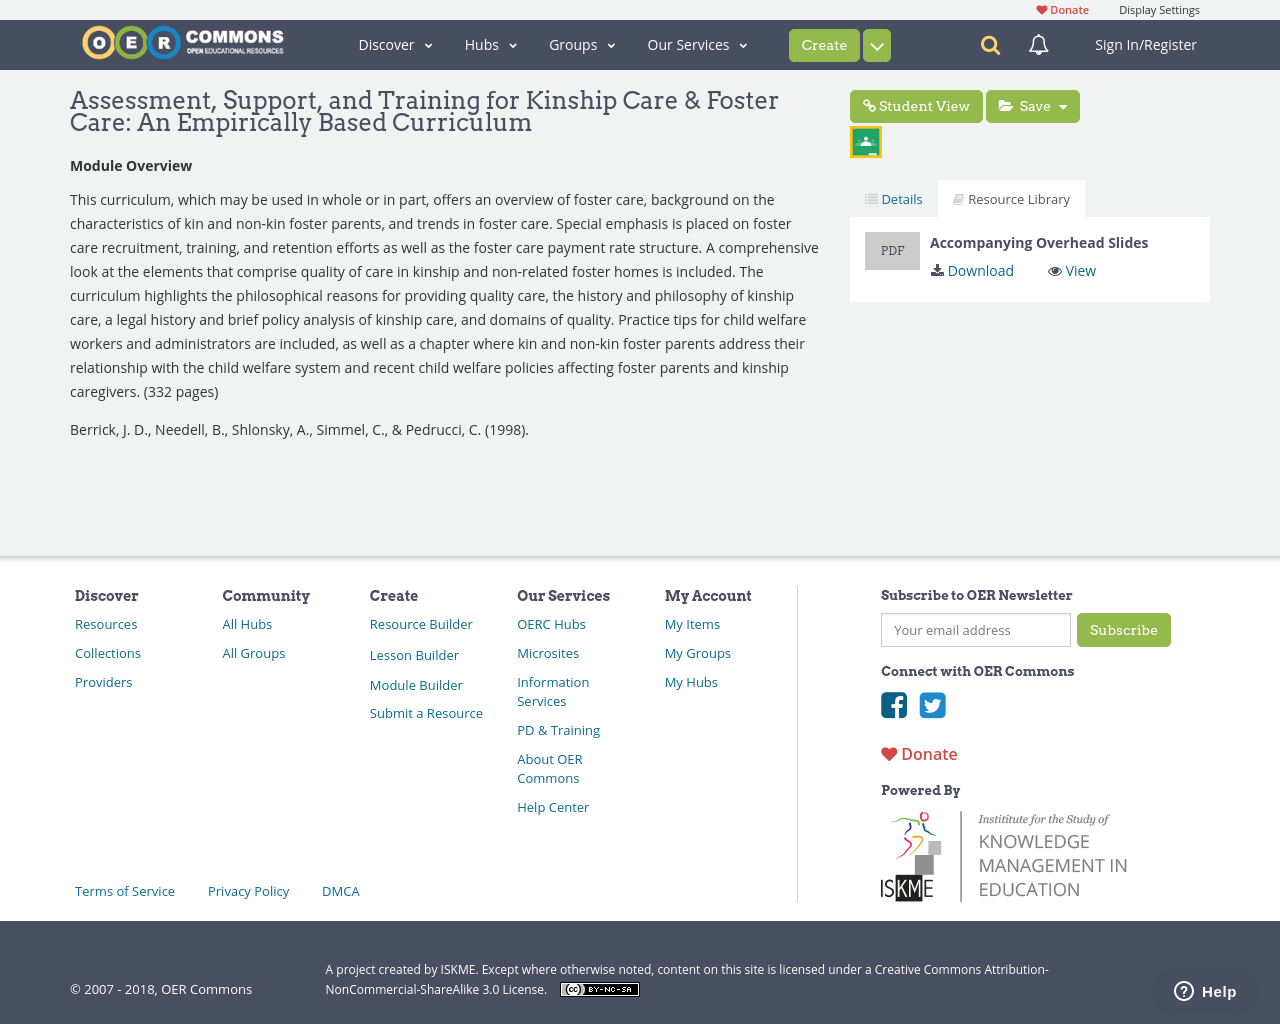Open Display Settings at the top

(1159, 9)
